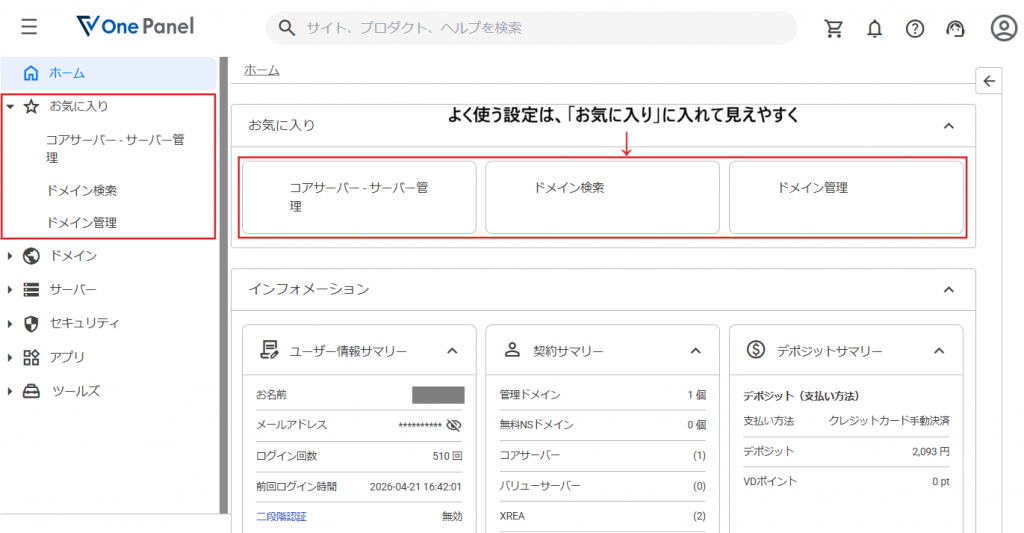Screen dimensions: 1024x533
Task: Click the デポジット 2,093 円 value
Action: click(931, 451)
